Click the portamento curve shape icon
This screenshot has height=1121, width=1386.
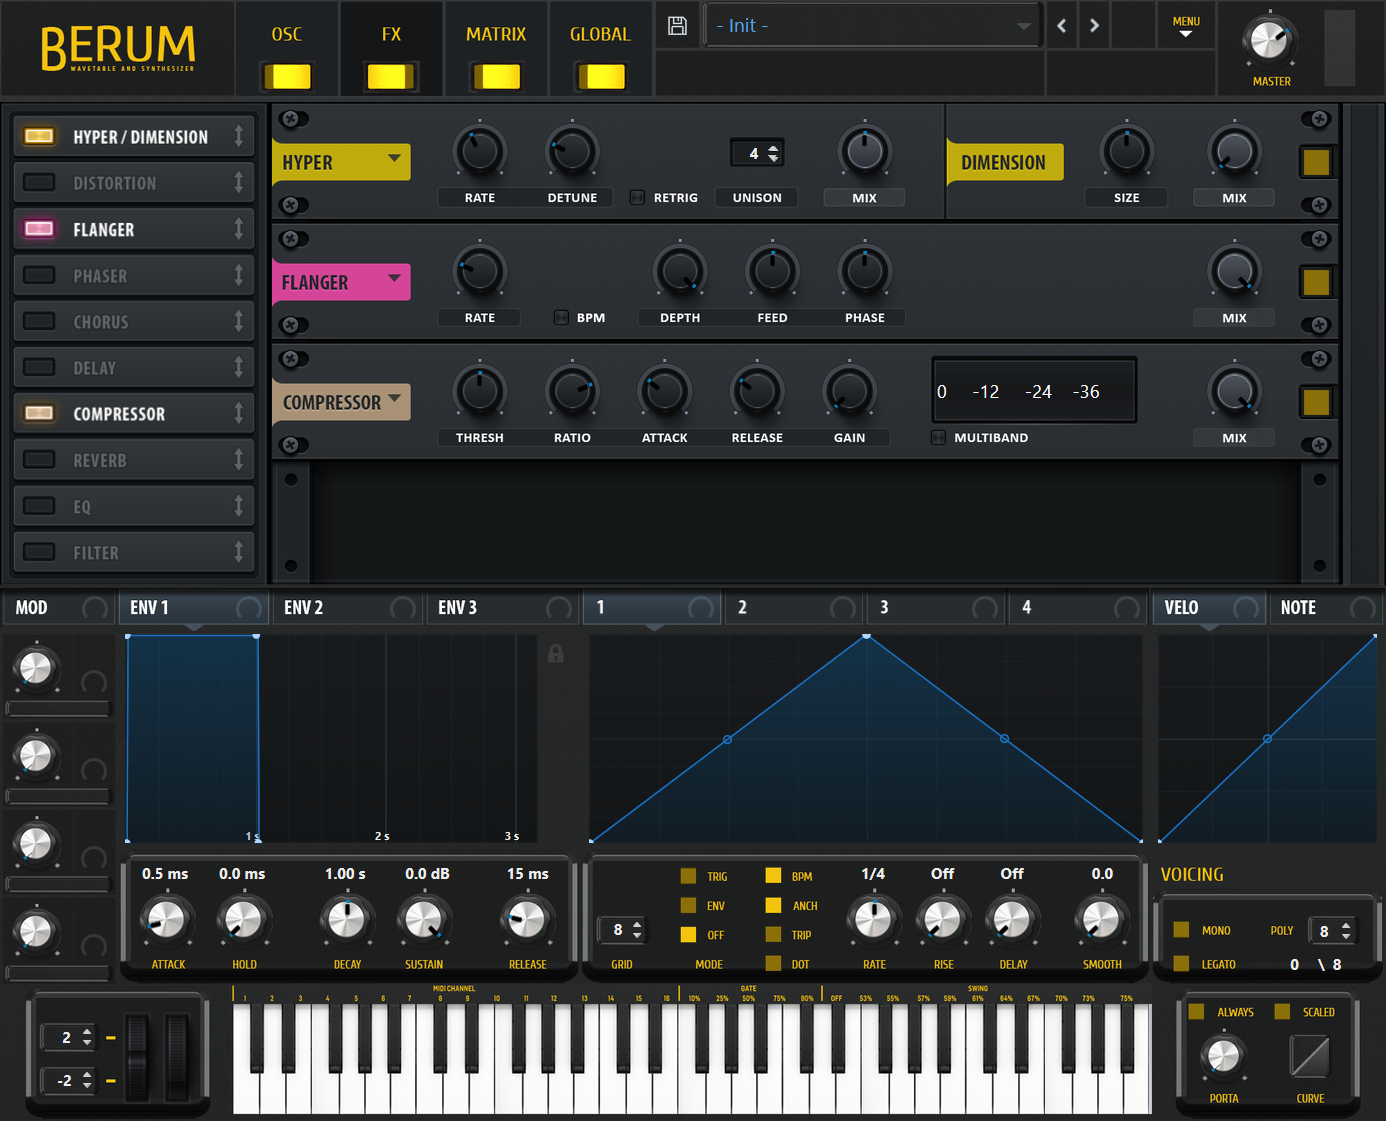pyautogui.click(x=1310, y=1056)
